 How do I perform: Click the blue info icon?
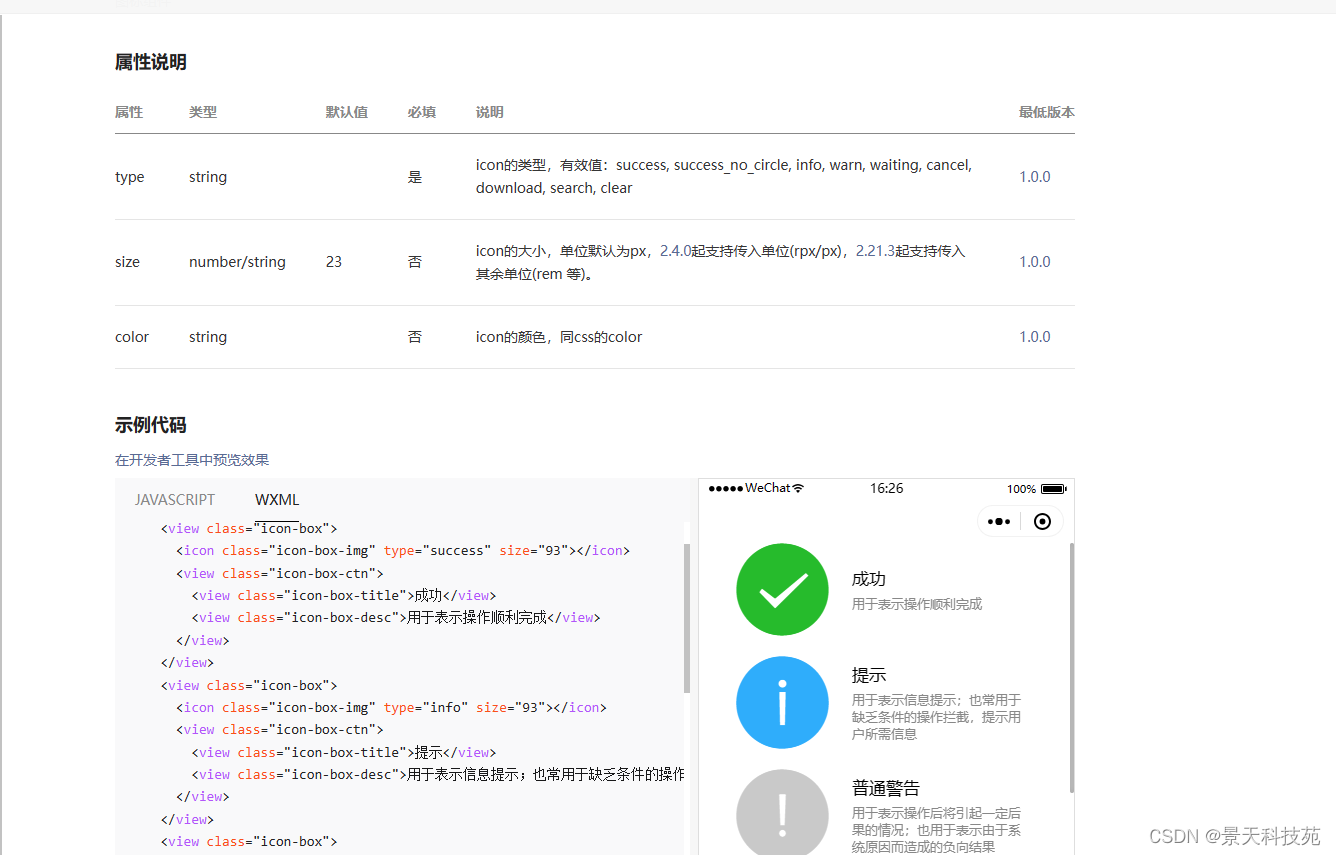click(x=782, y=702)
